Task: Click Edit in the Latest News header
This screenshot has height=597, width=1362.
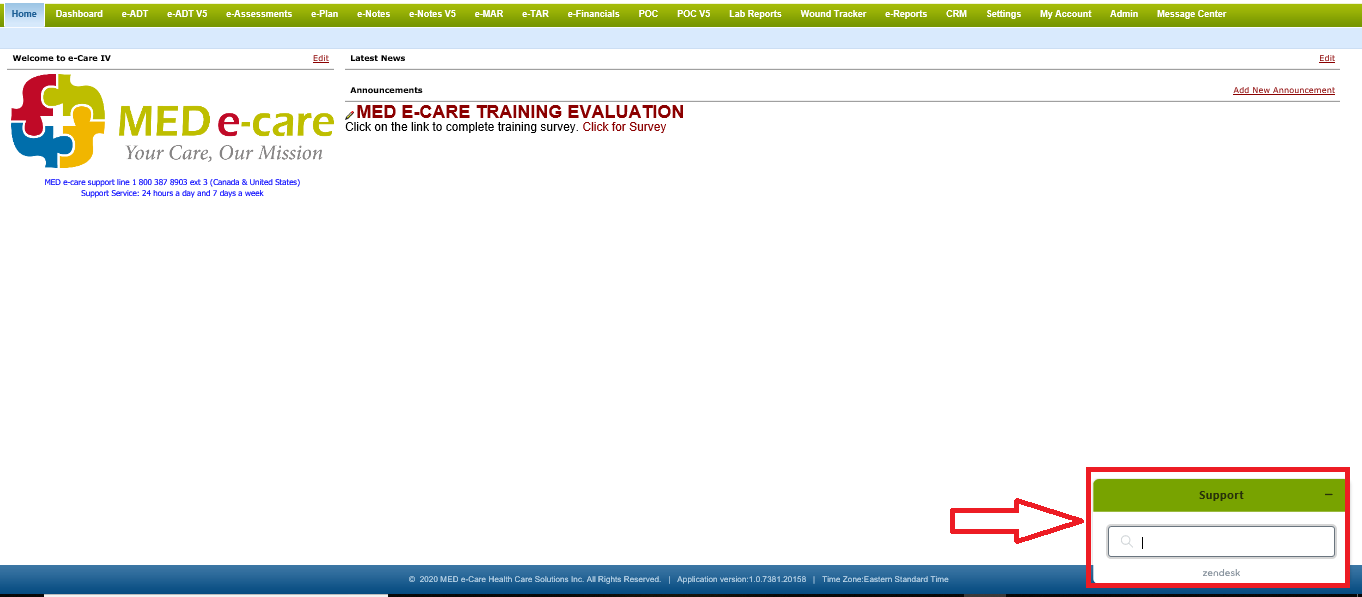Action: (x=1326, y=59)
